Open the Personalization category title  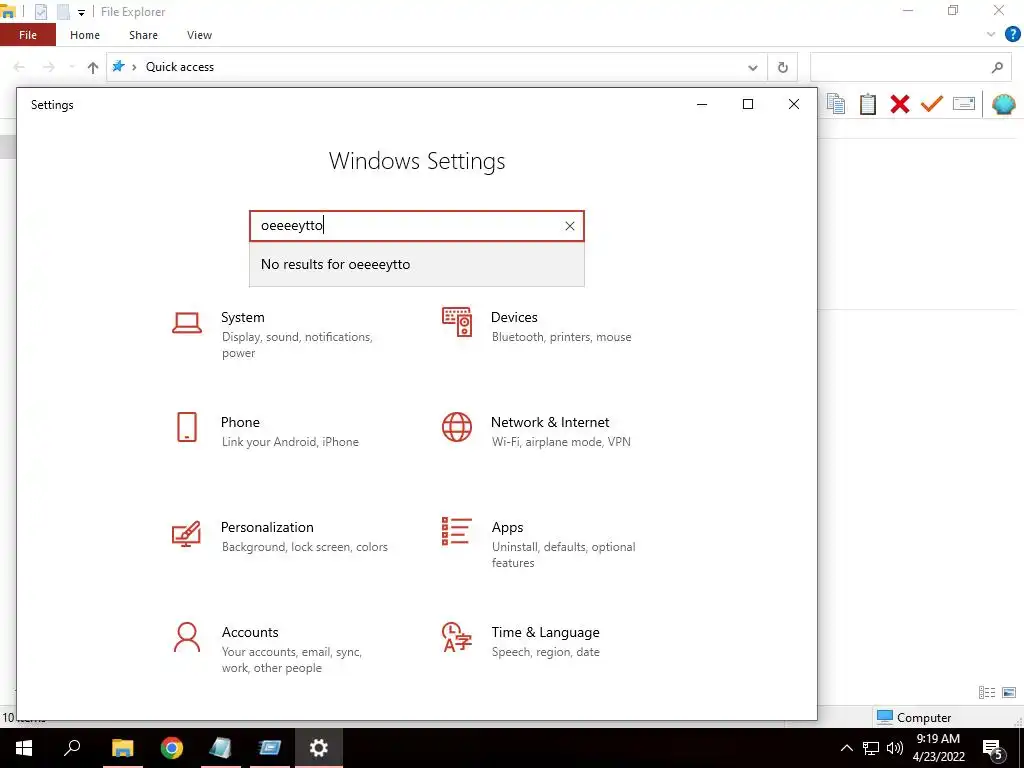tap(267, 527)
